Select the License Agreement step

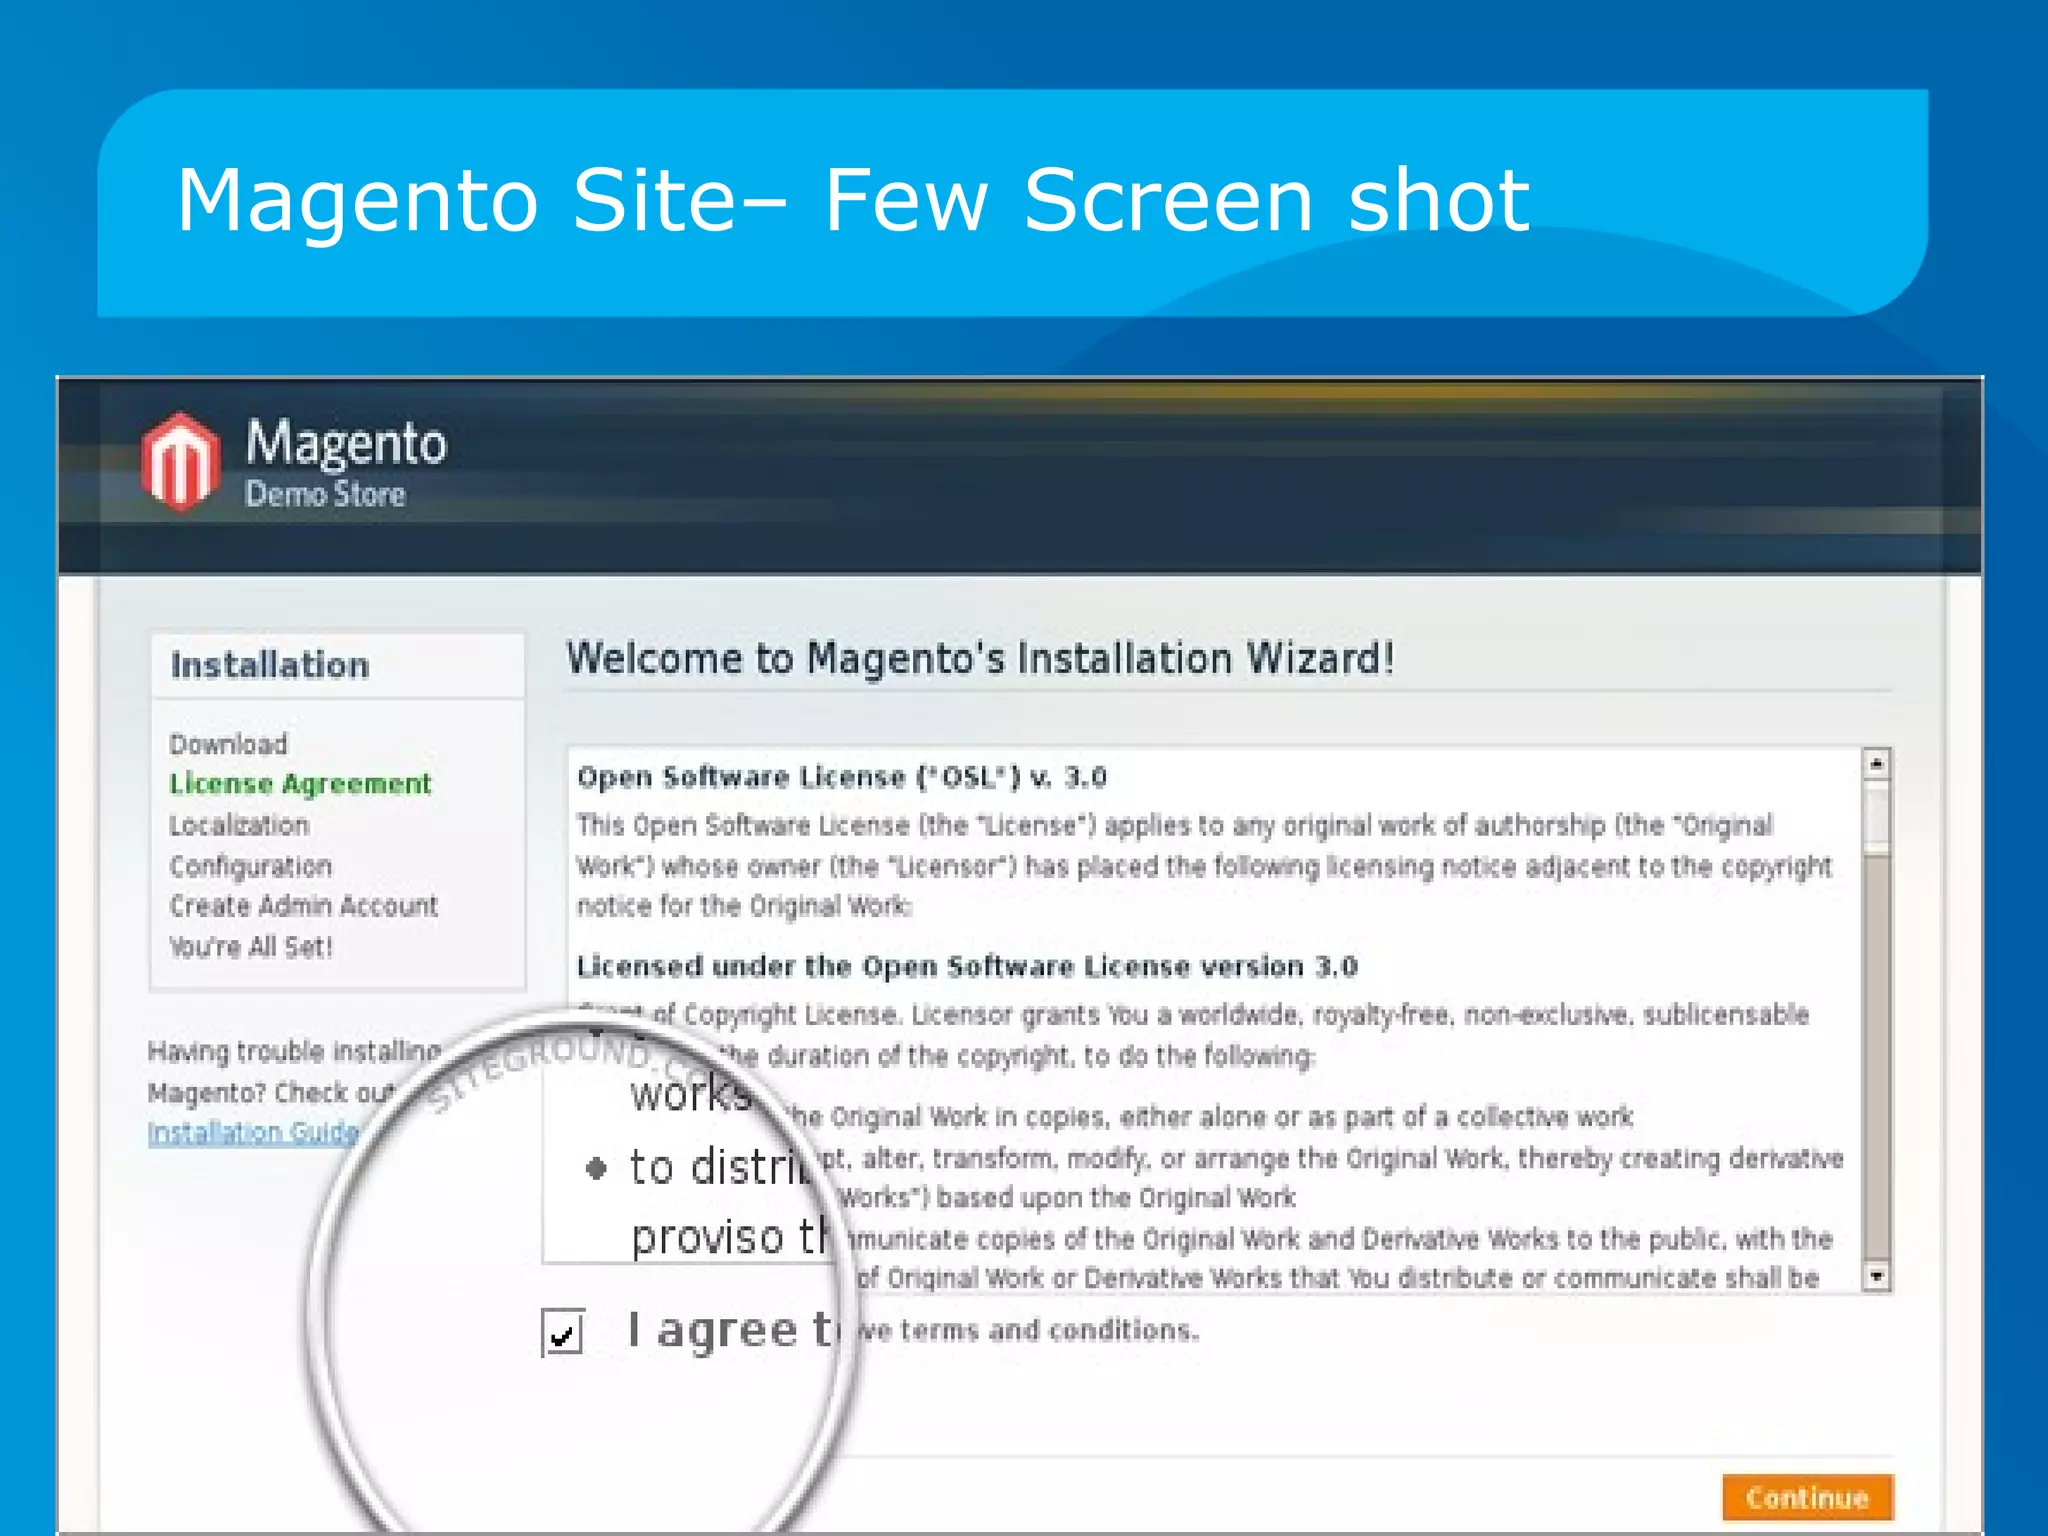point(300,783)
